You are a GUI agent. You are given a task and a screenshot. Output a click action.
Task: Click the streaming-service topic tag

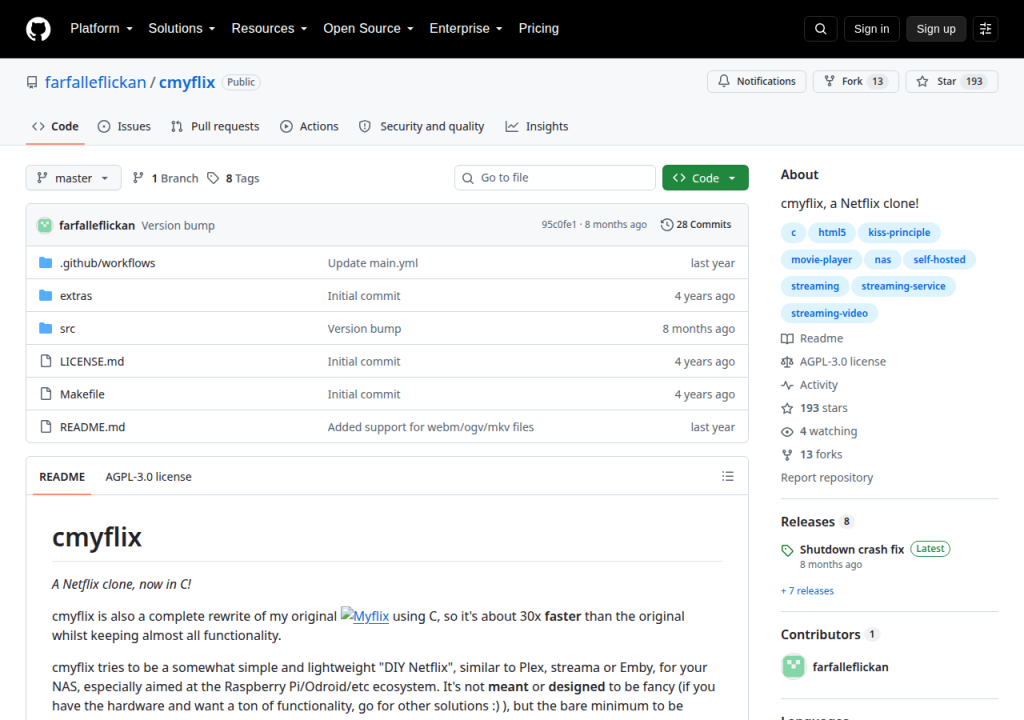903,286
